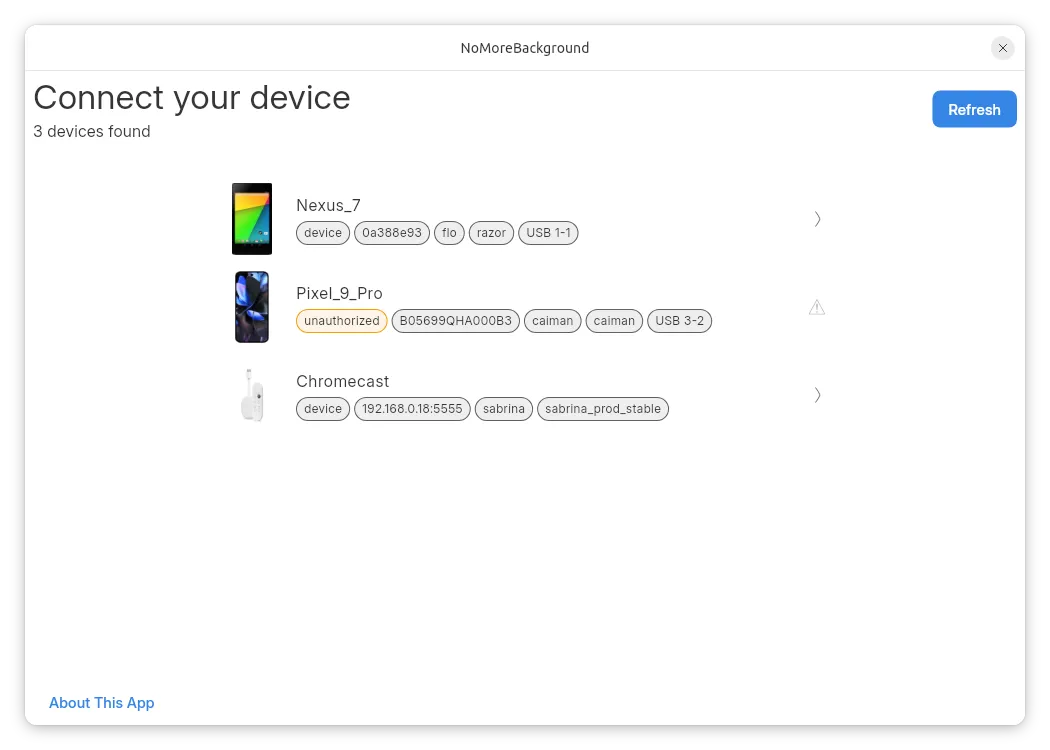This screenshot has height=750, width=1050.
Task: Click the Chromecast device image
Action: (252, 395)
